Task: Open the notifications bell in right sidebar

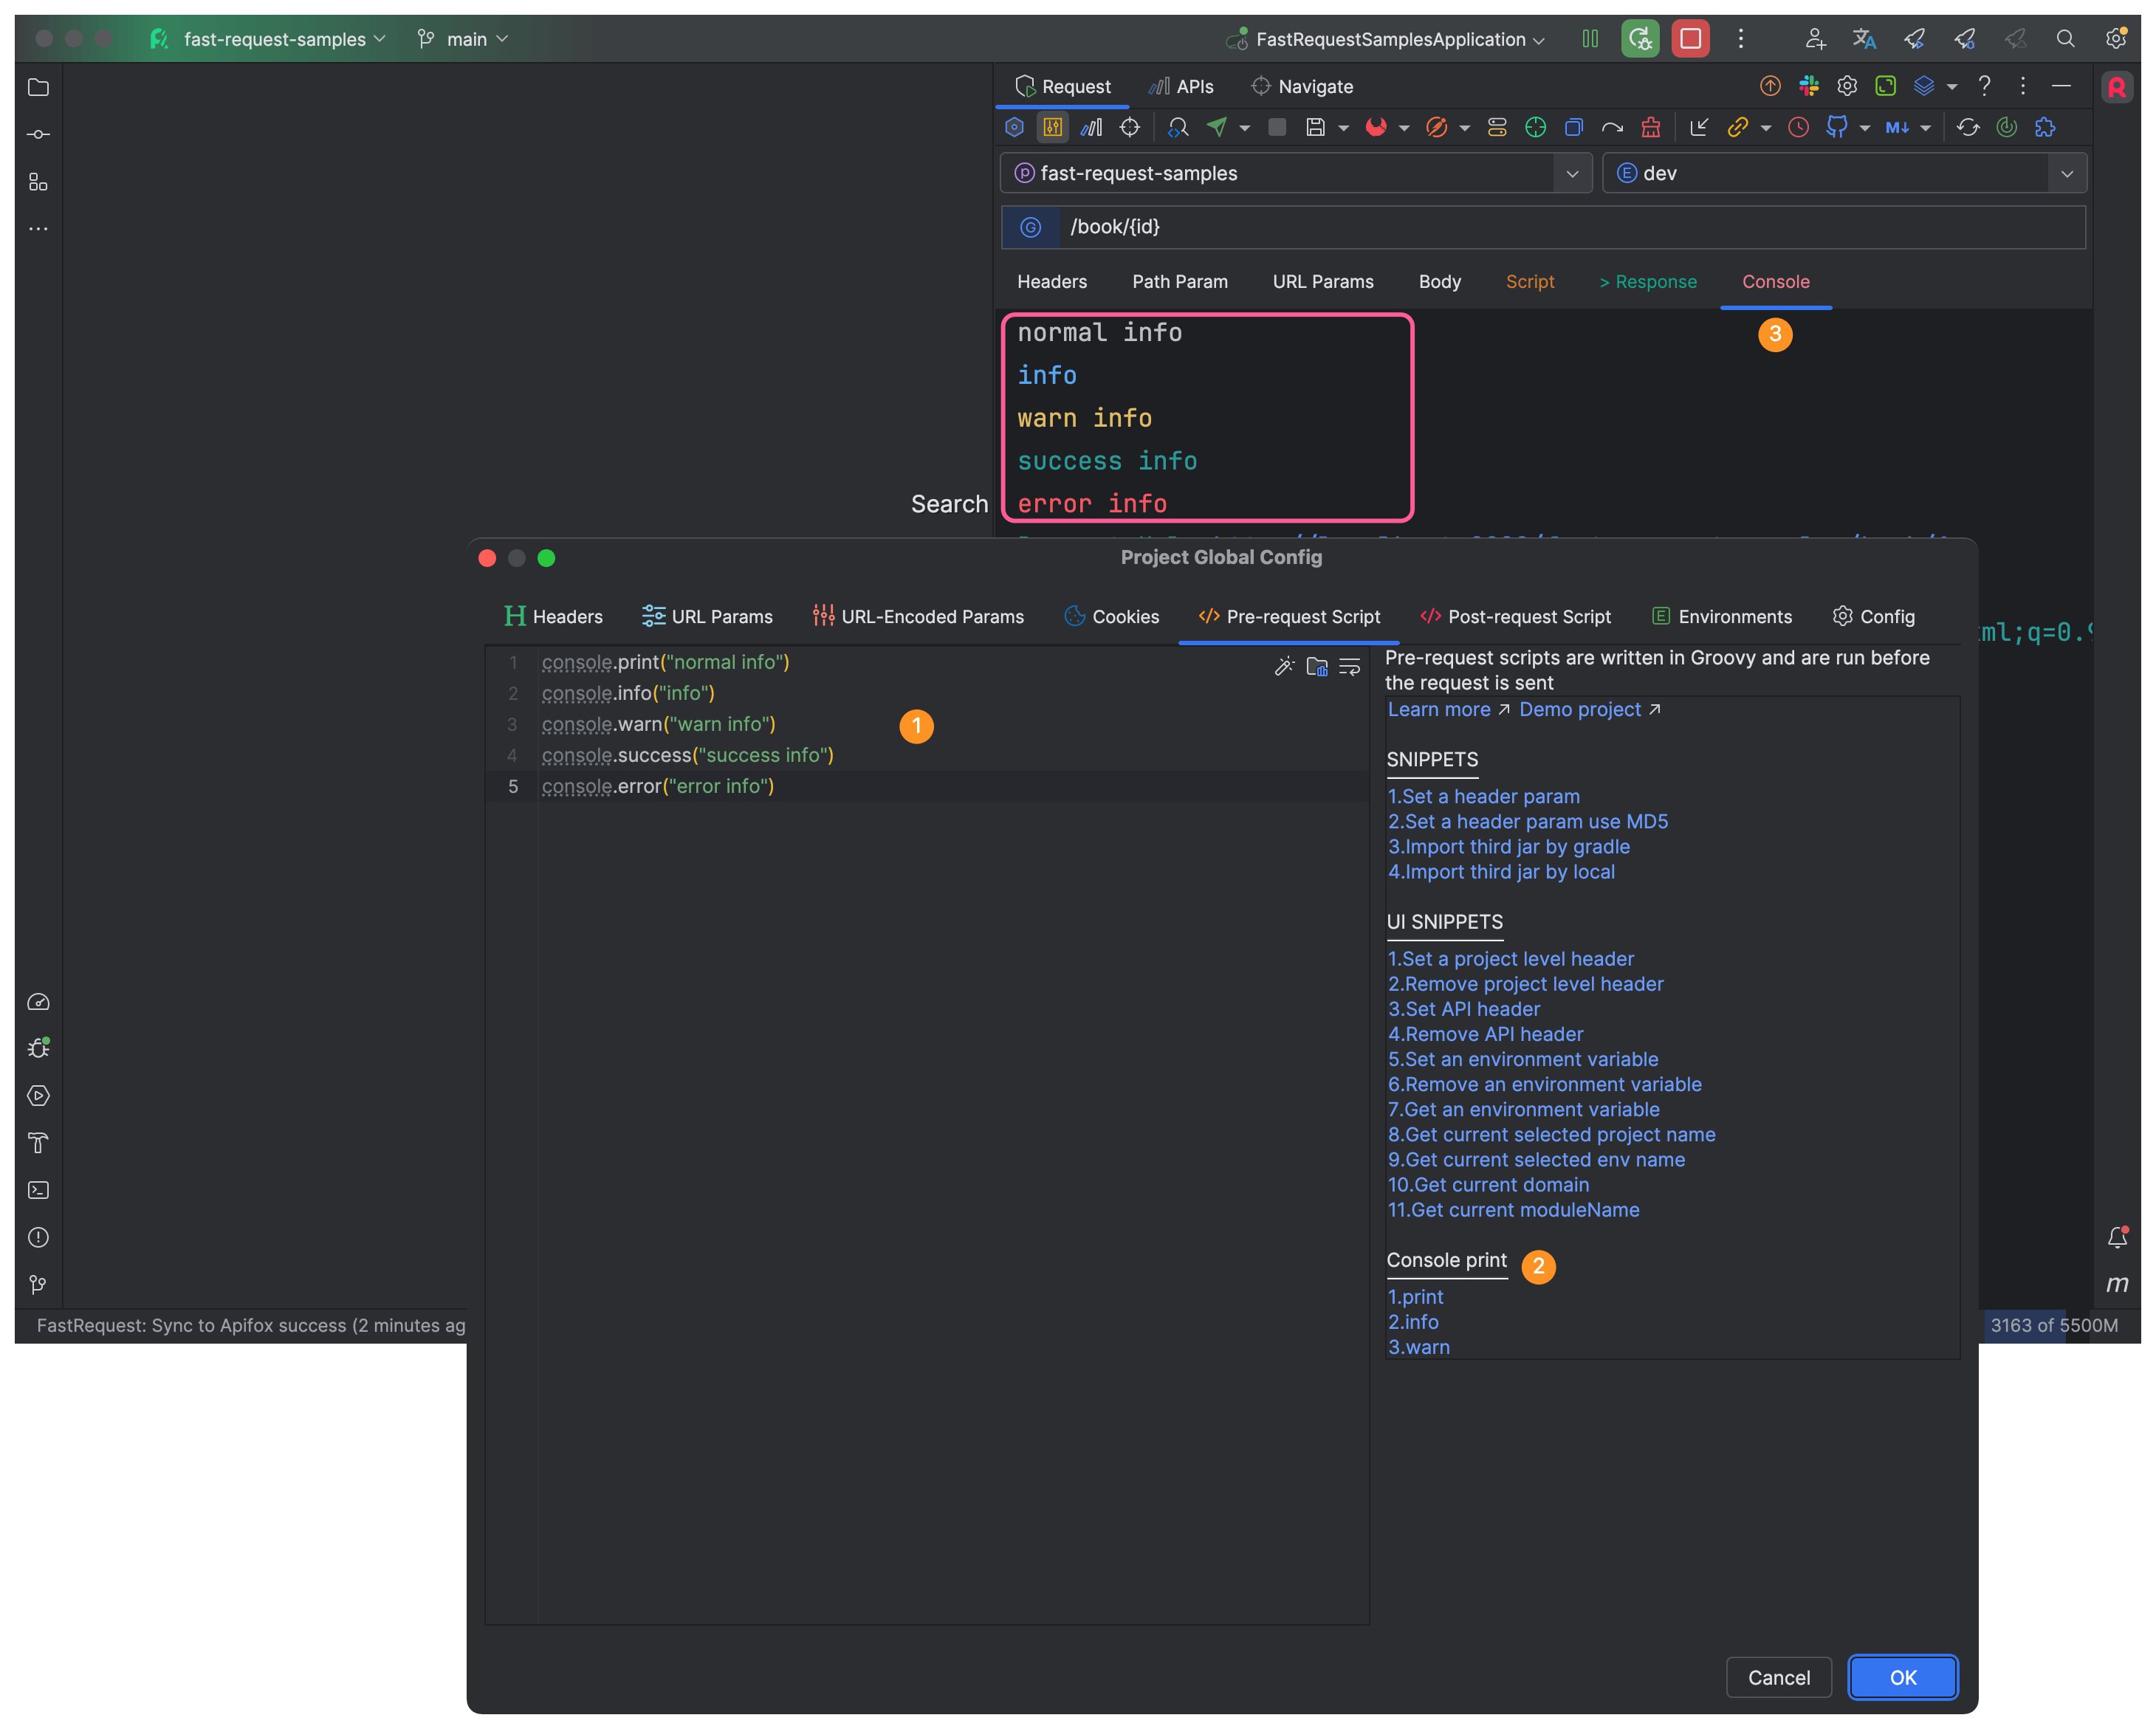Action: click(x=2117, y=1237)
